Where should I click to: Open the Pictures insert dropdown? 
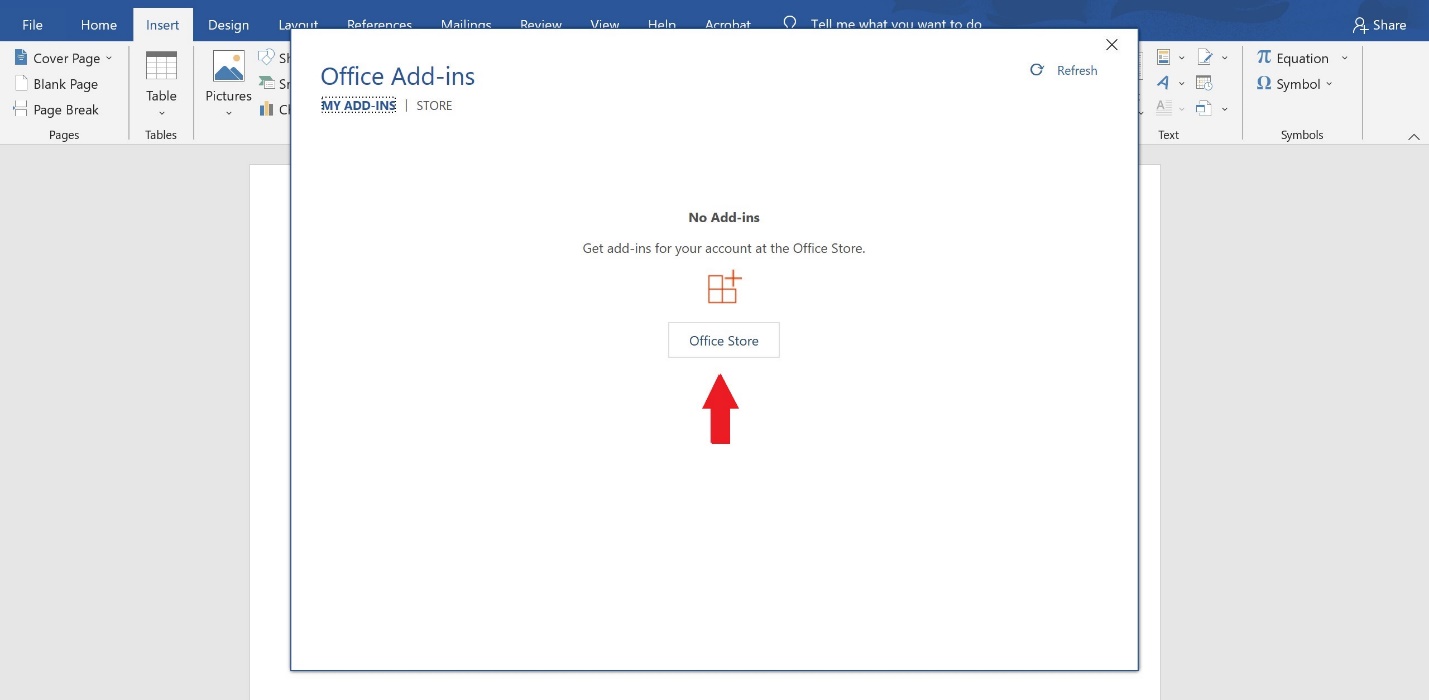coord(228,84)
